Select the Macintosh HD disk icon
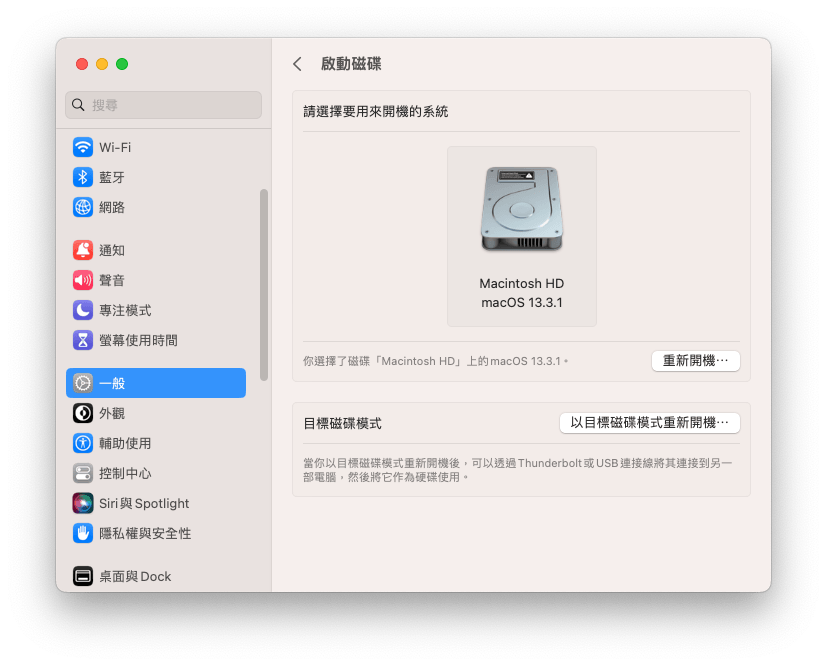 (x=522, y=209)
